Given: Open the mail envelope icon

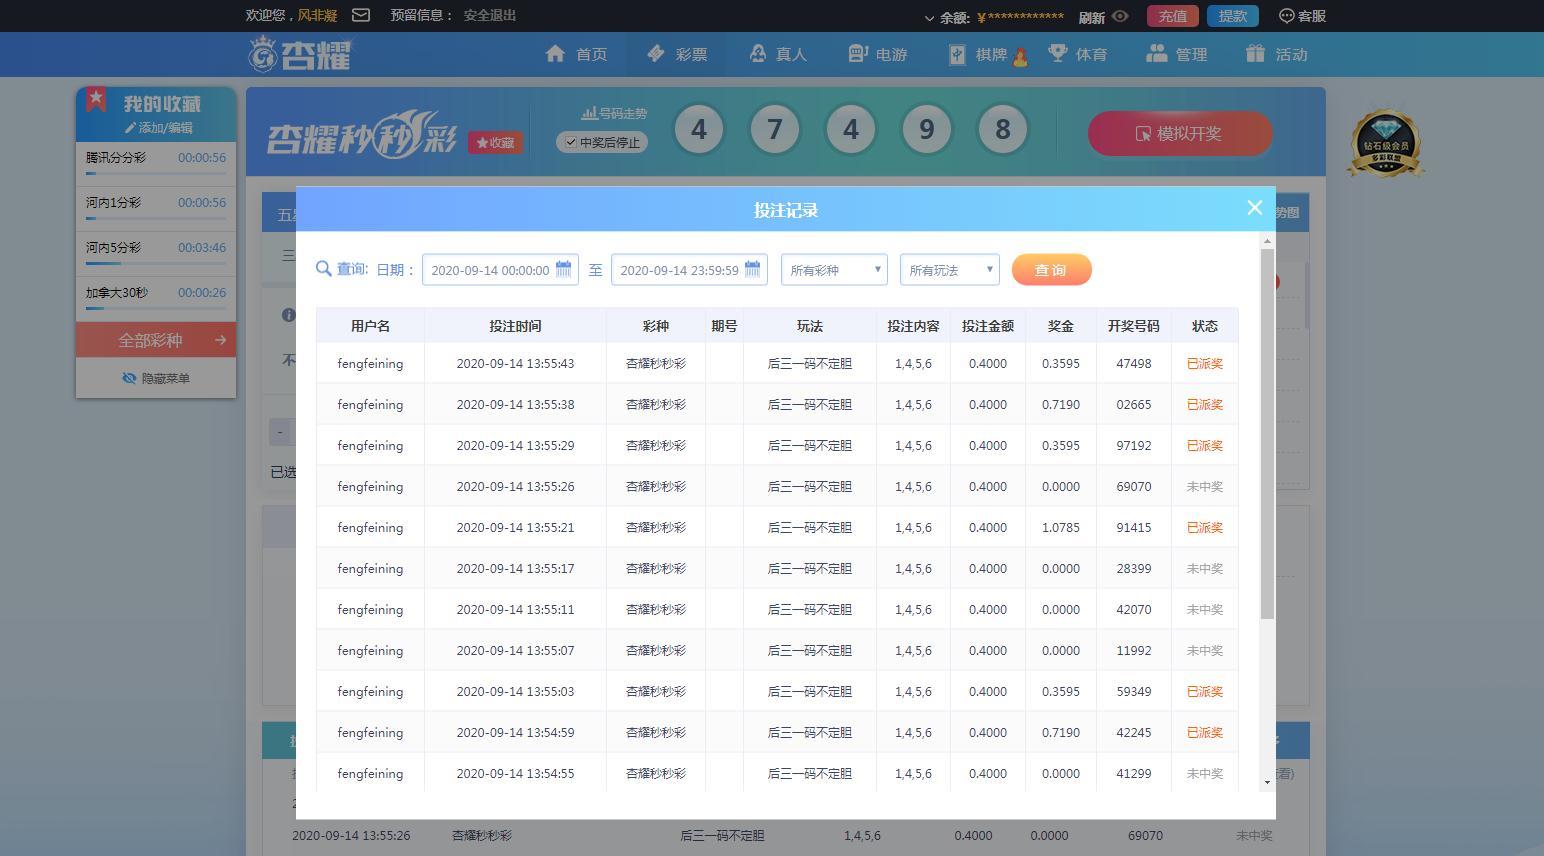Looking at the screenshot, I should click(x=361, y=15).
